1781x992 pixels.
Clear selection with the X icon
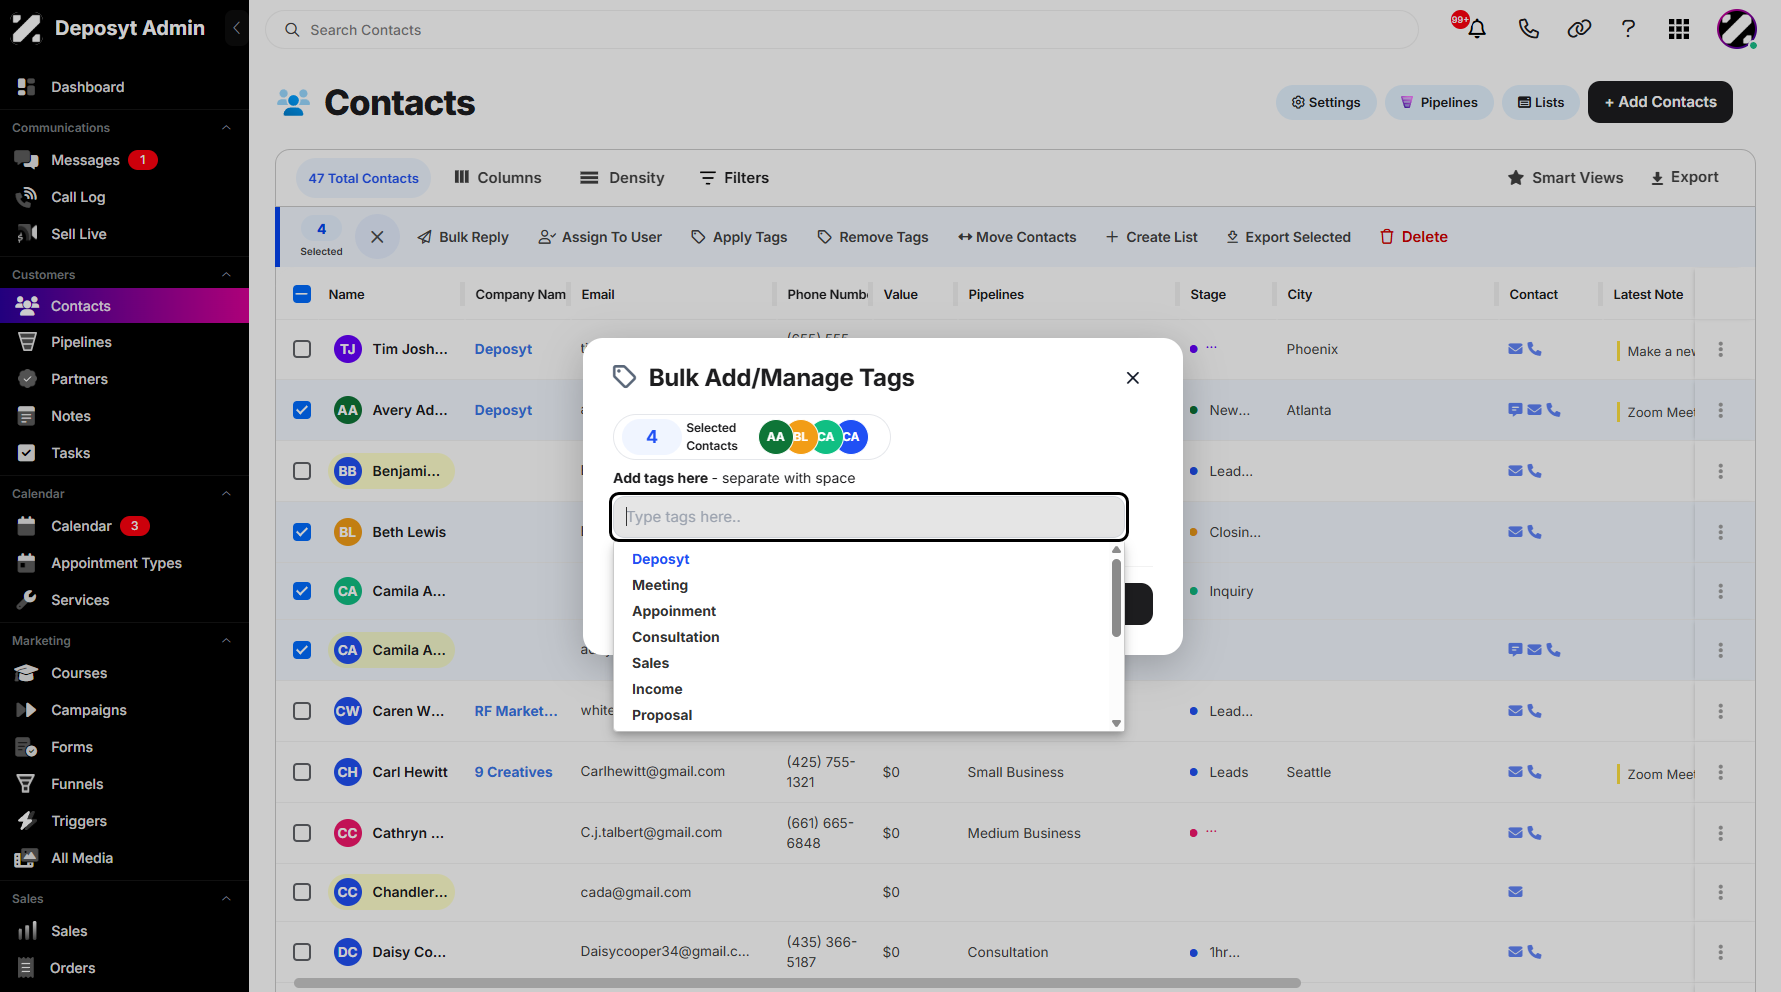pyautogui.click(x=377, y=237)
